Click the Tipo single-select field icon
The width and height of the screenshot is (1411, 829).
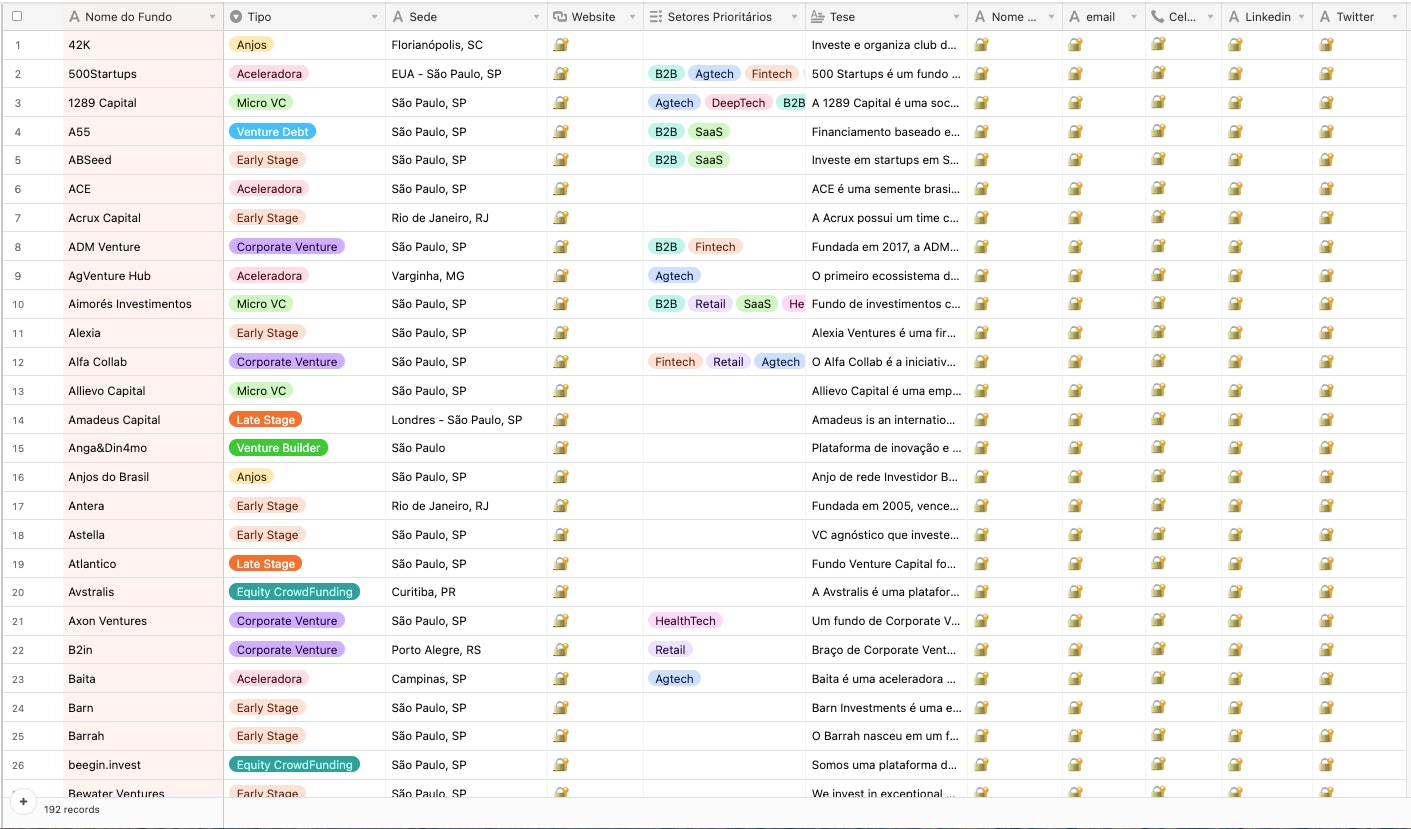pos(236,17)
